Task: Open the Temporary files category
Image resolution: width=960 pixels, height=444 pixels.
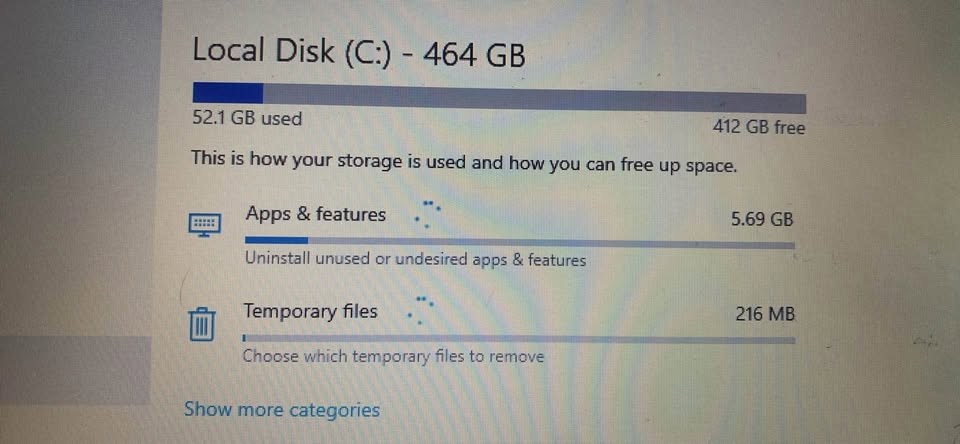Action: pos(311,311)
